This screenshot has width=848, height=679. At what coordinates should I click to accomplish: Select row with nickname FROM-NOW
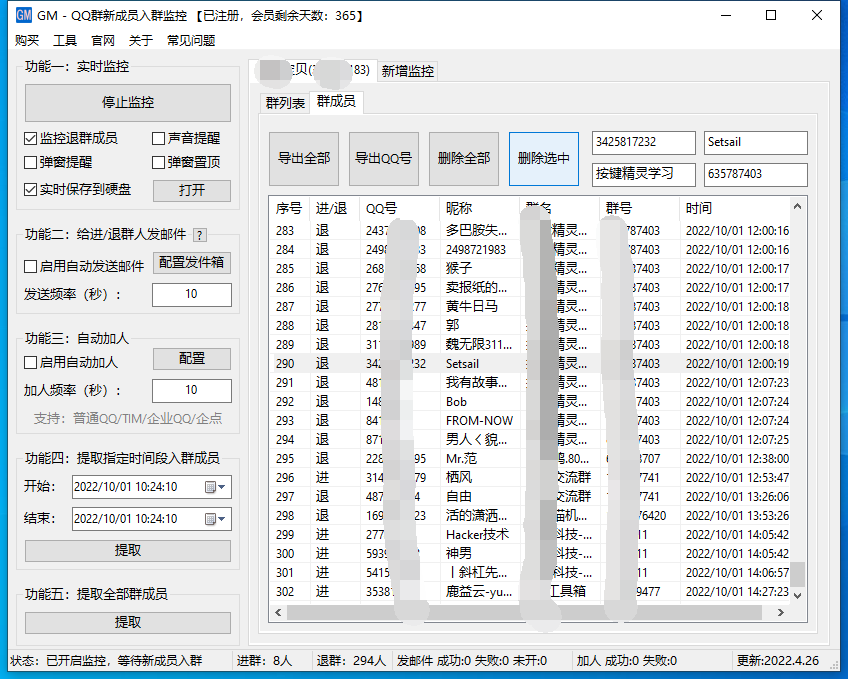pos(530,421)
